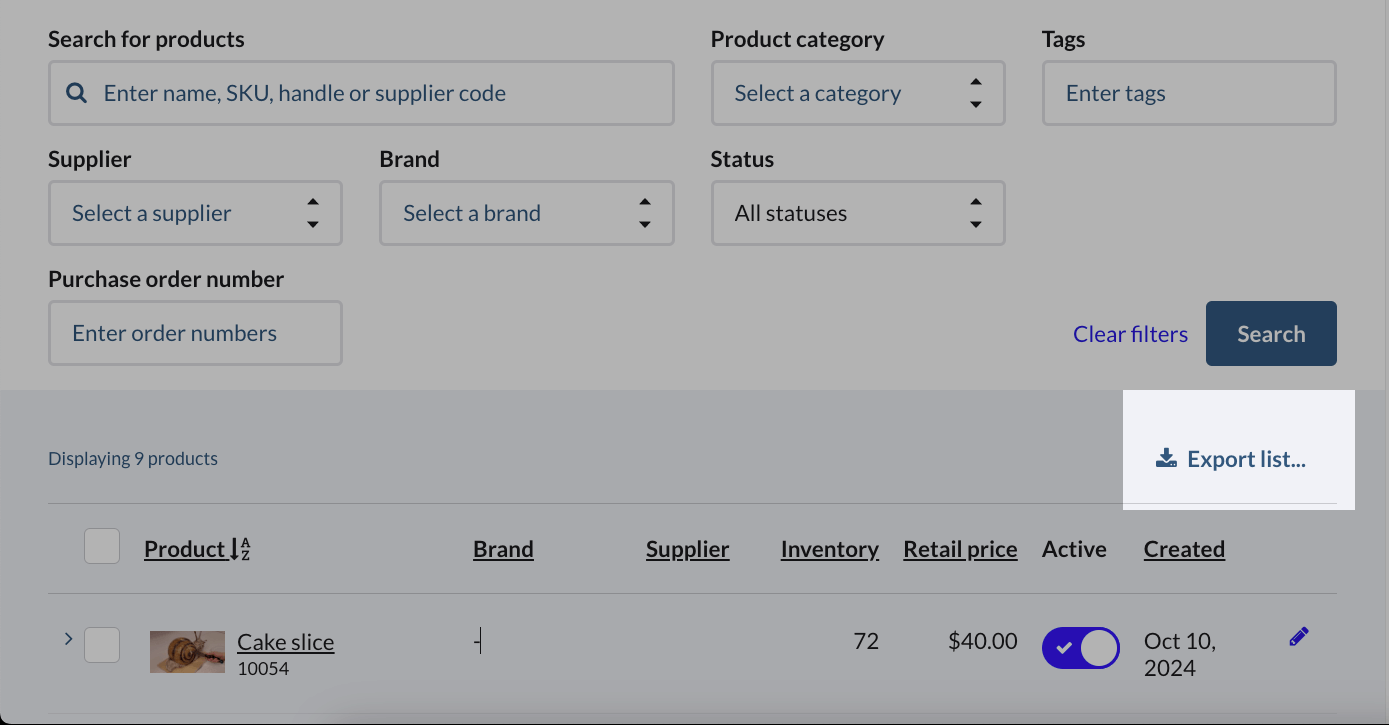This screenshot has height=725, width=1389.
Task: Click the Search button
Action: tap(1271, 334)
